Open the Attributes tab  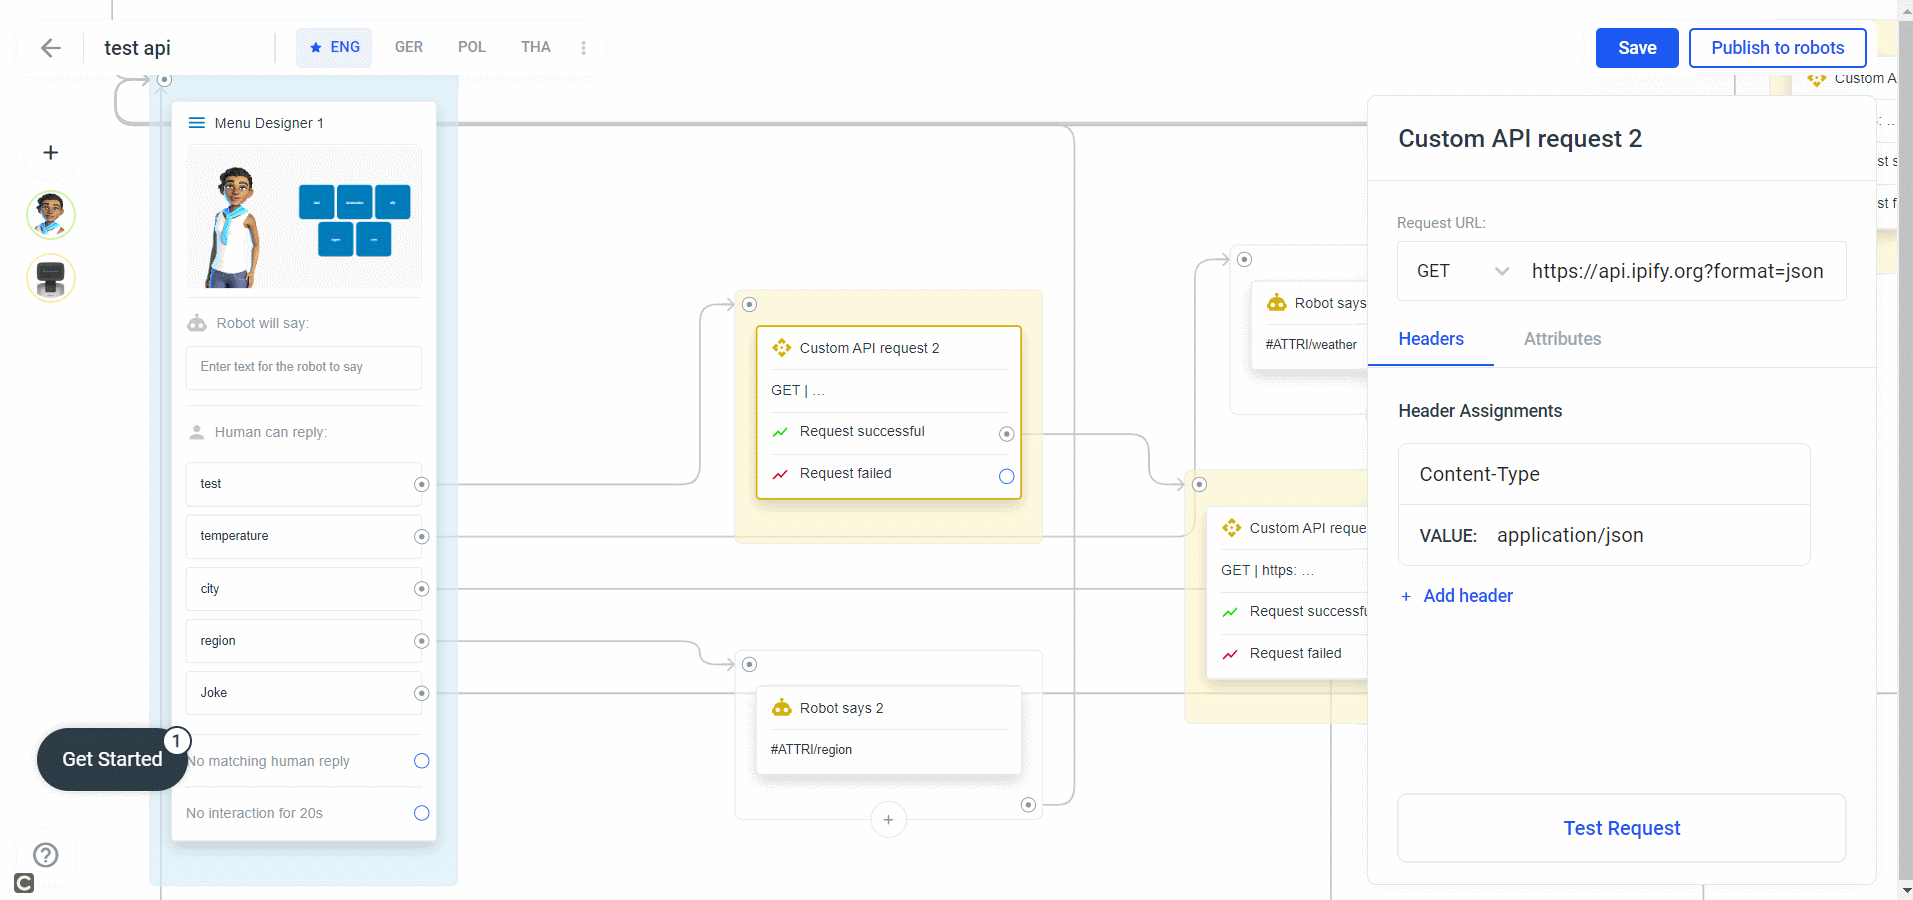pos(1562,339)
